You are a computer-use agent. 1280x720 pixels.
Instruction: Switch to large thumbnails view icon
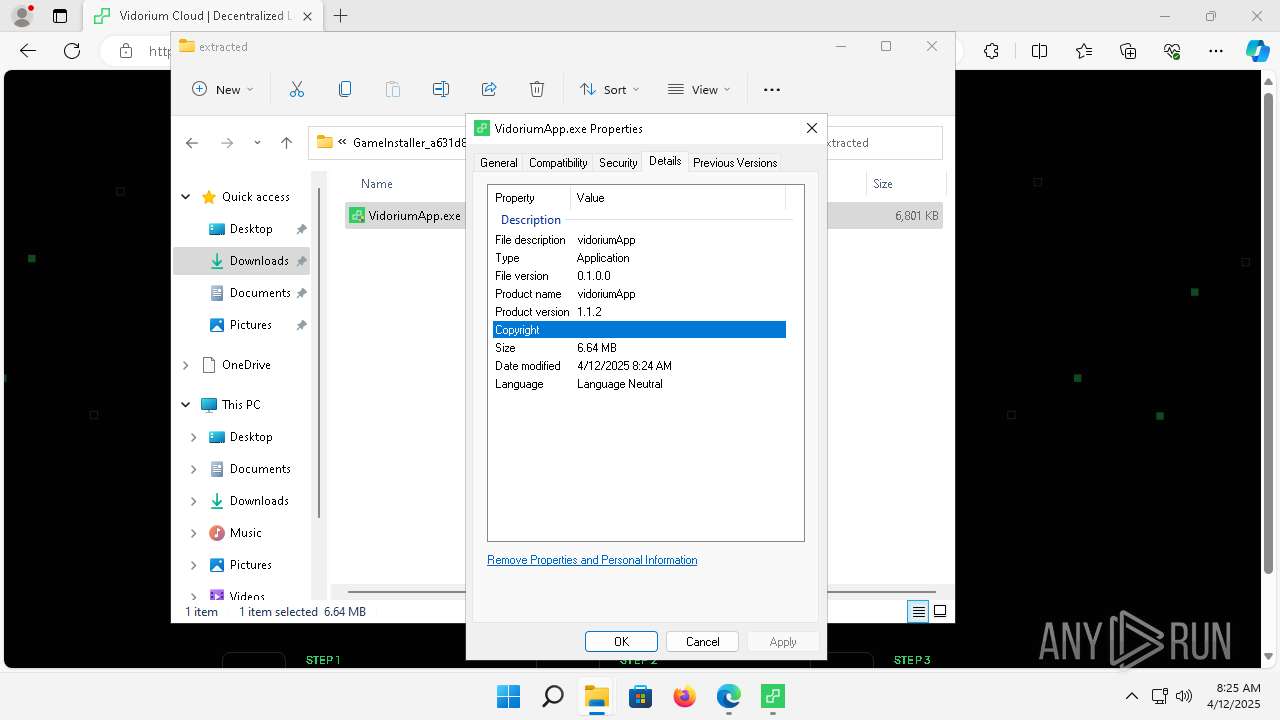(x=940, y=611)
